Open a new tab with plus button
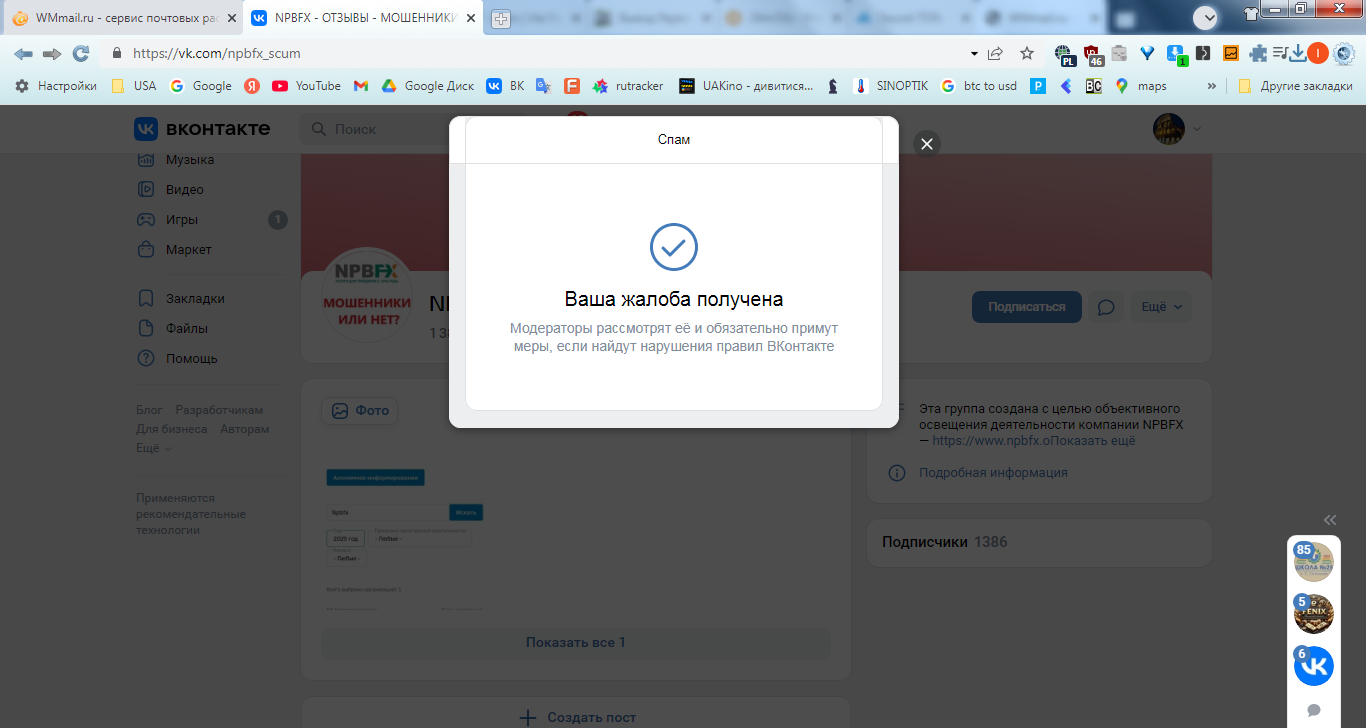The width and height of the screenshot is (1366, 728). click(501, 18)
